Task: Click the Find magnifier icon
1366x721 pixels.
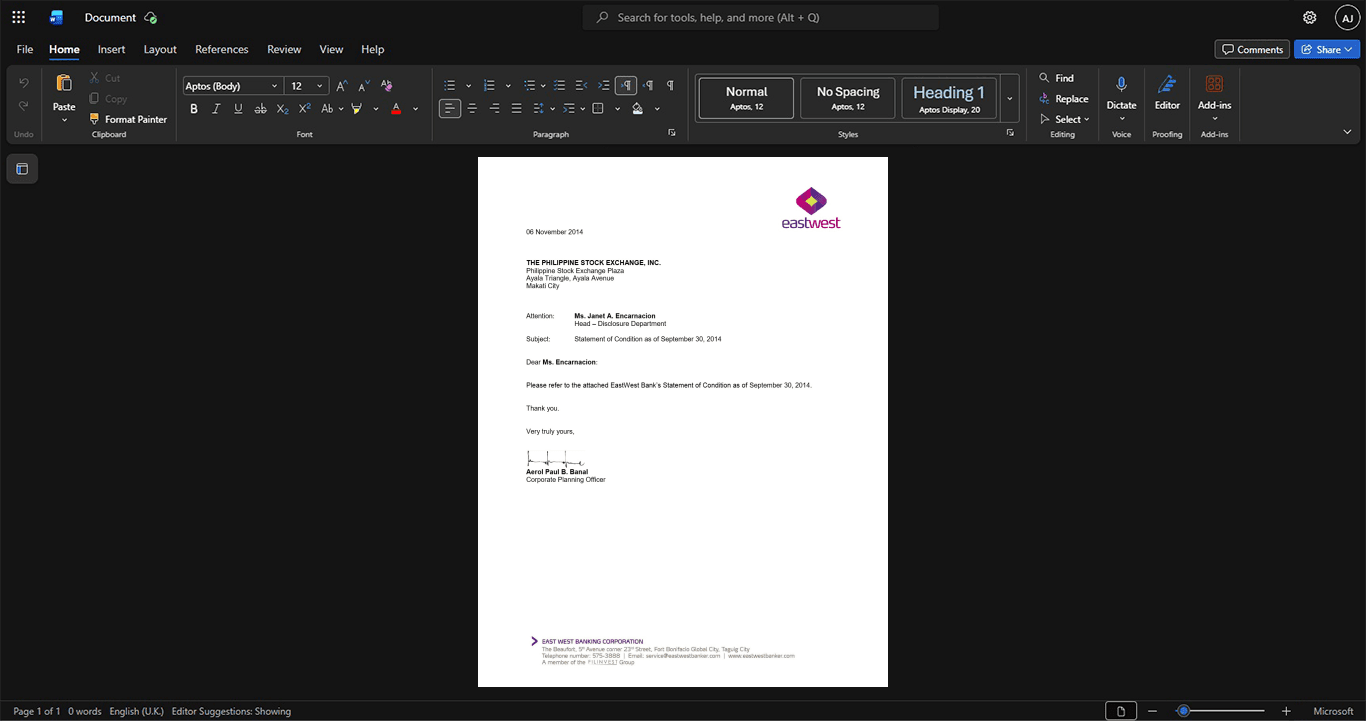Action: pos(1044,78)
